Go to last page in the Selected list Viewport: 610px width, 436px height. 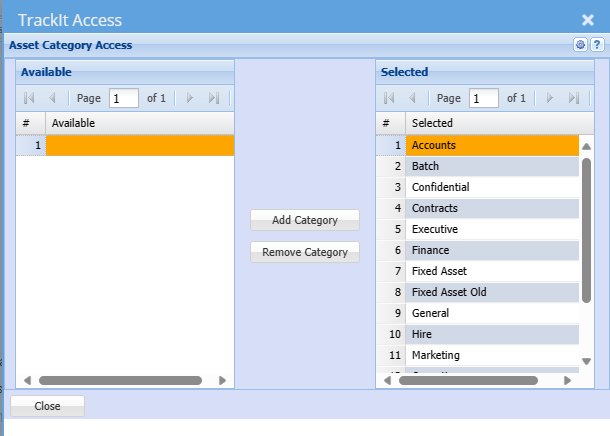point(574,98)
